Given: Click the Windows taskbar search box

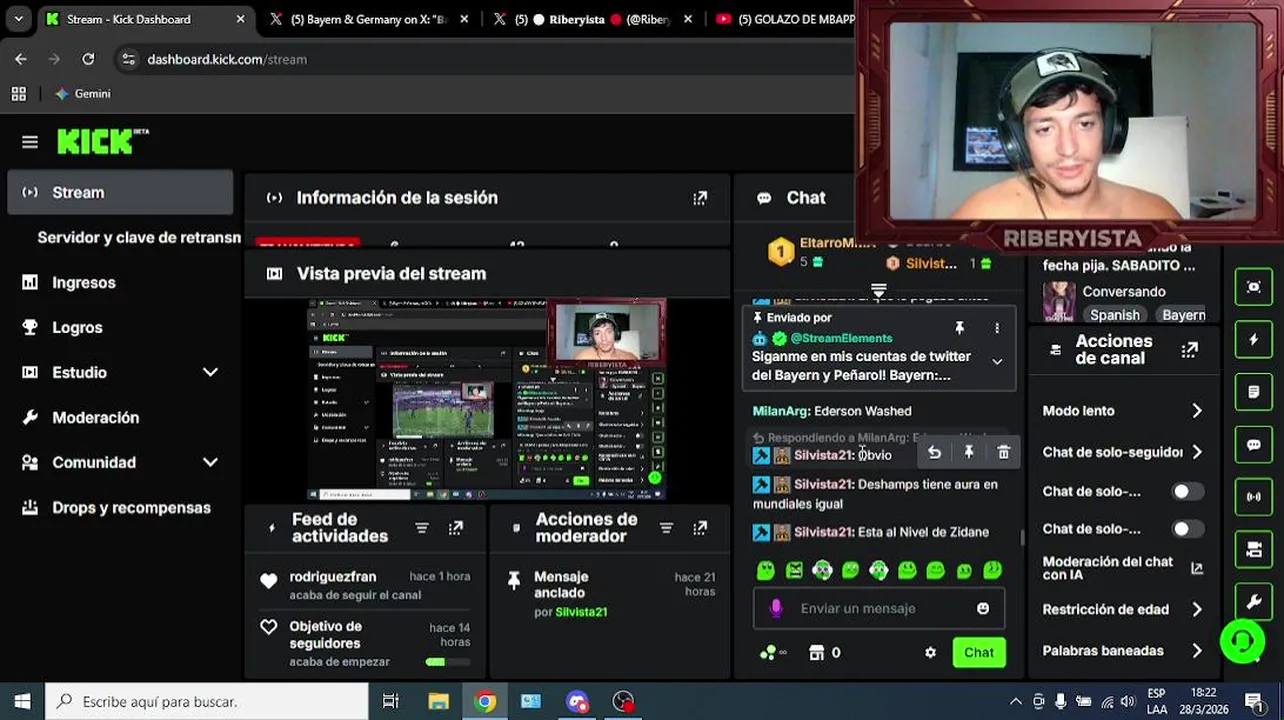Looking at the screenshot, I should pyautogui.click(x=208, y=702).
